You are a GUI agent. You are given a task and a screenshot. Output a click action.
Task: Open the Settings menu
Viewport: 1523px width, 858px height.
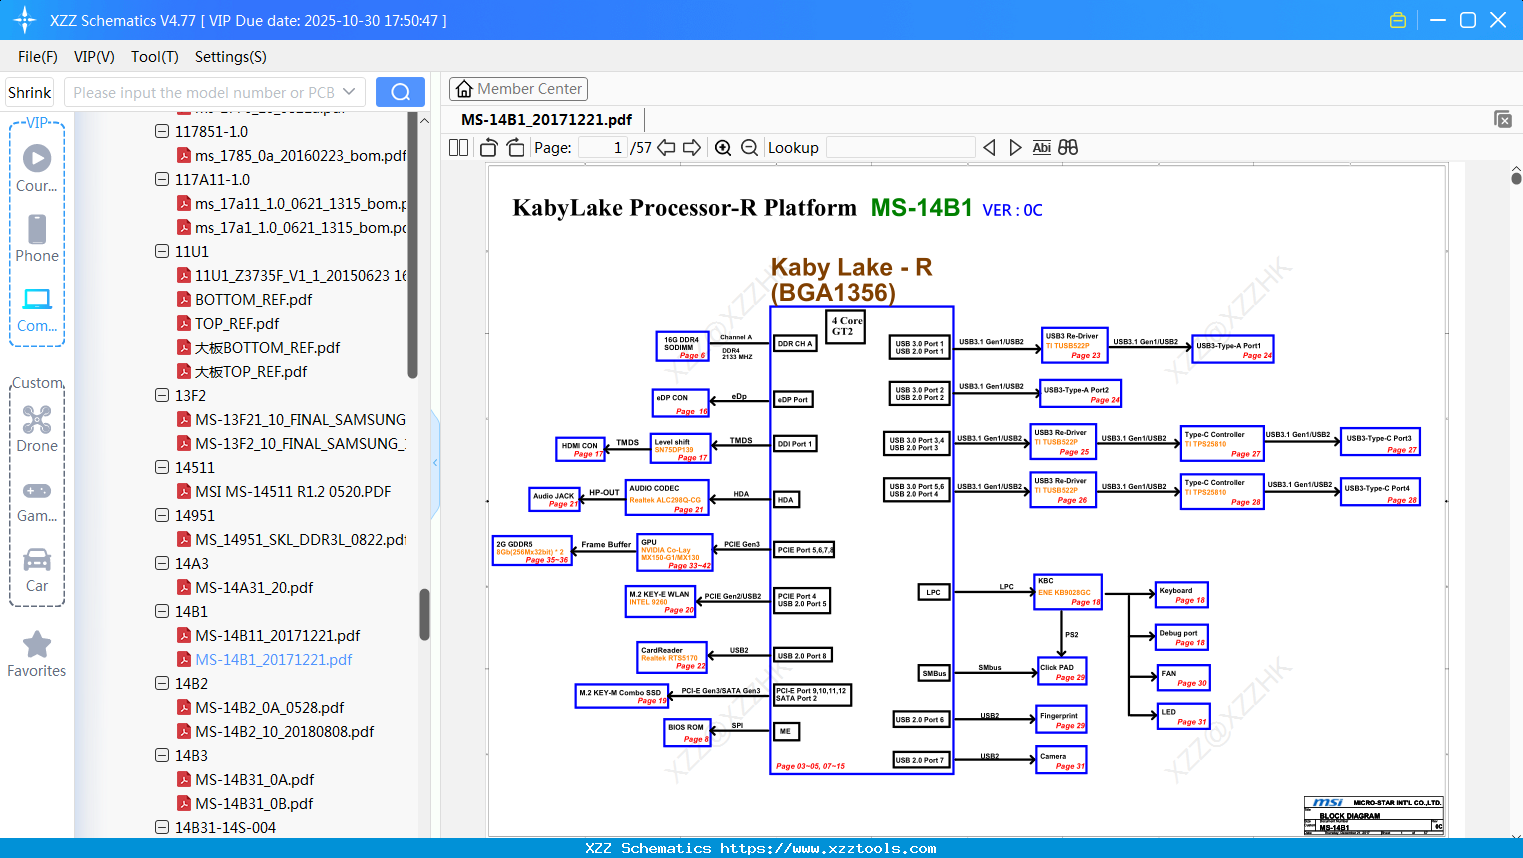[x=231, y=57]
